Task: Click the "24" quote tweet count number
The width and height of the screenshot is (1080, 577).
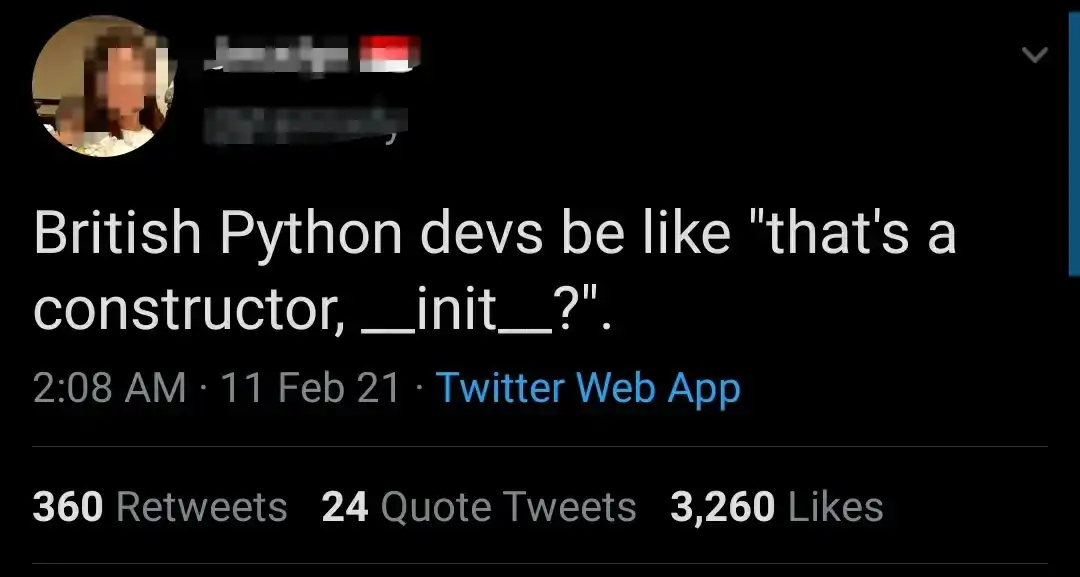Action: point(344,507)
